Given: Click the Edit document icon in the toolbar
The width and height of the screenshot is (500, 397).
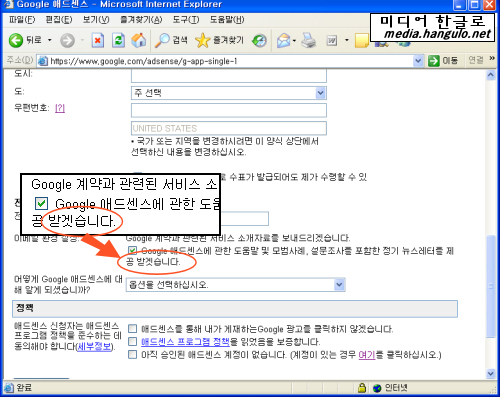Looking at the screenshot, I should tap(332, 41).
